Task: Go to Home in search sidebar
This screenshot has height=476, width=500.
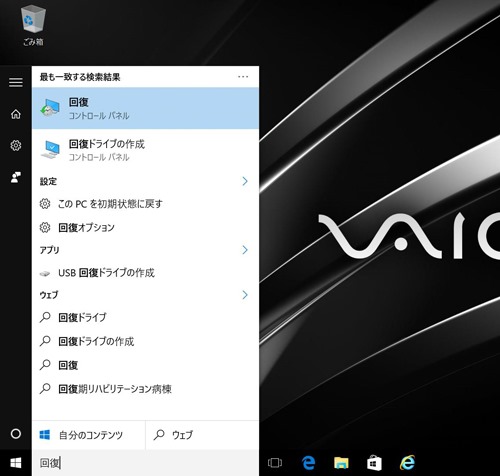Action: pos(16,114)
